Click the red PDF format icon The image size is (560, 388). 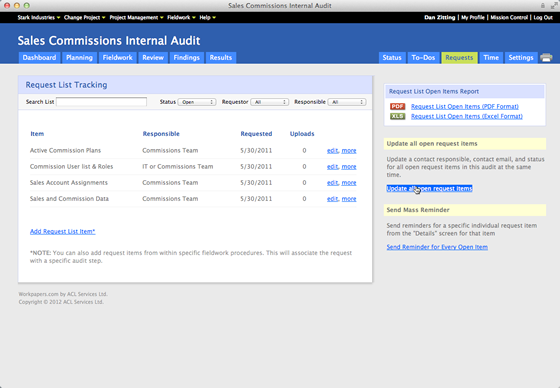(x=398, y=106)
